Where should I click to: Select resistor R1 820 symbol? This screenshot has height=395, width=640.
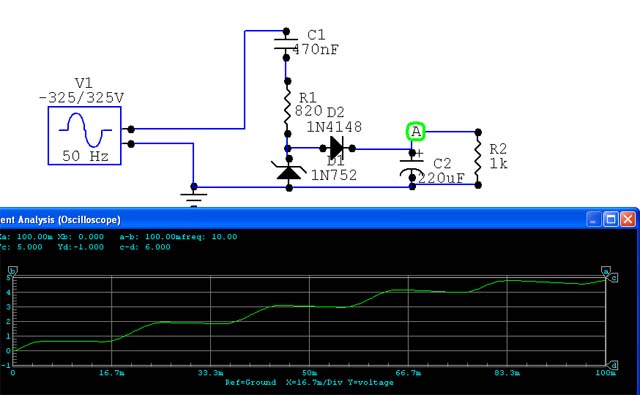click(287, 108)
